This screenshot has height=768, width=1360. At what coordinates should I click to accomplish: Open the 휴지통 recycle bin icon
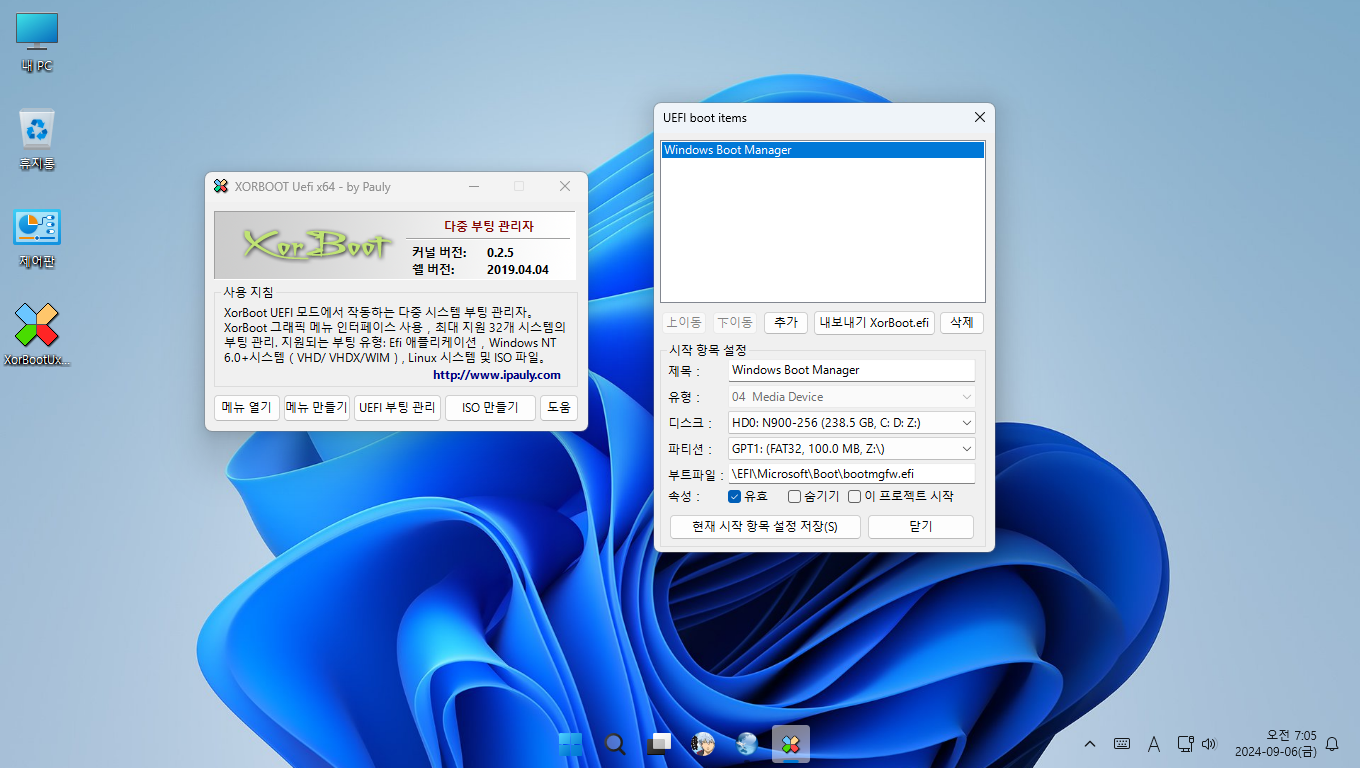click(37, 140)
